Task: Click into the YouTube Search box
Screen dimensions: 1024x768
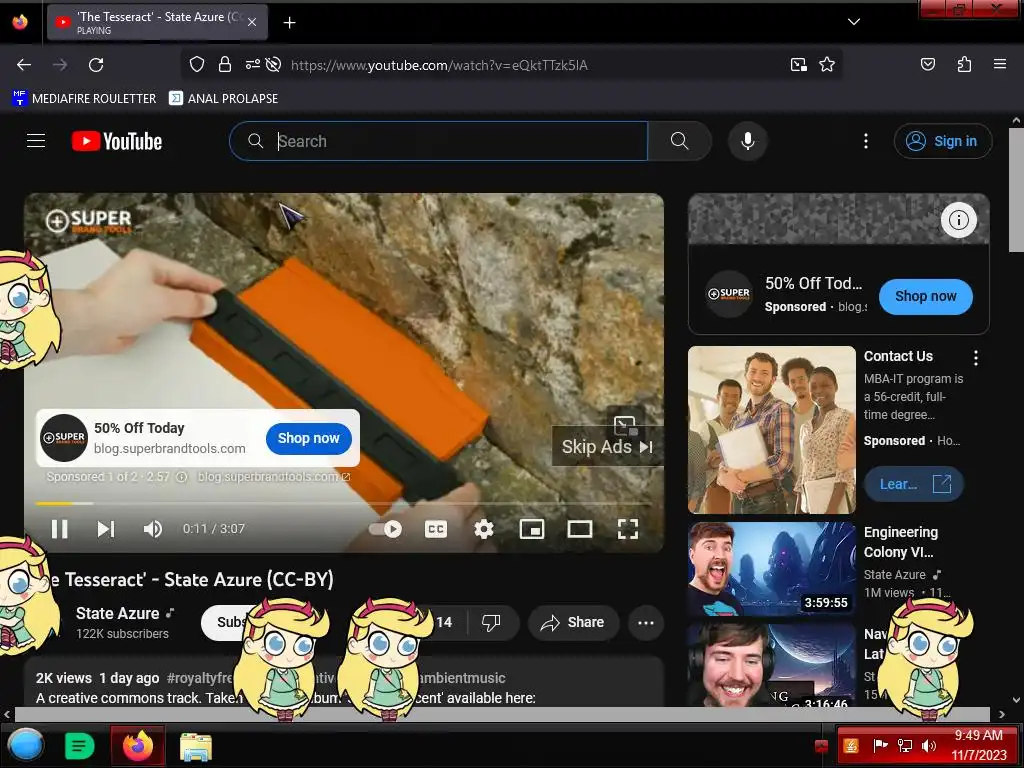Action: tap(439, 141)
